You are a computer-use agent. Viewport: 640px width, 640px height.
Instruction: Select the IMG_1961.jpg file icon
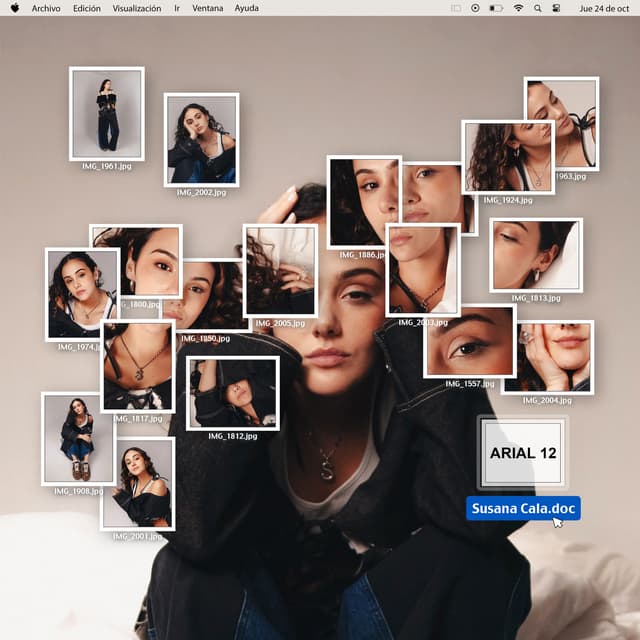coord(106,113)
